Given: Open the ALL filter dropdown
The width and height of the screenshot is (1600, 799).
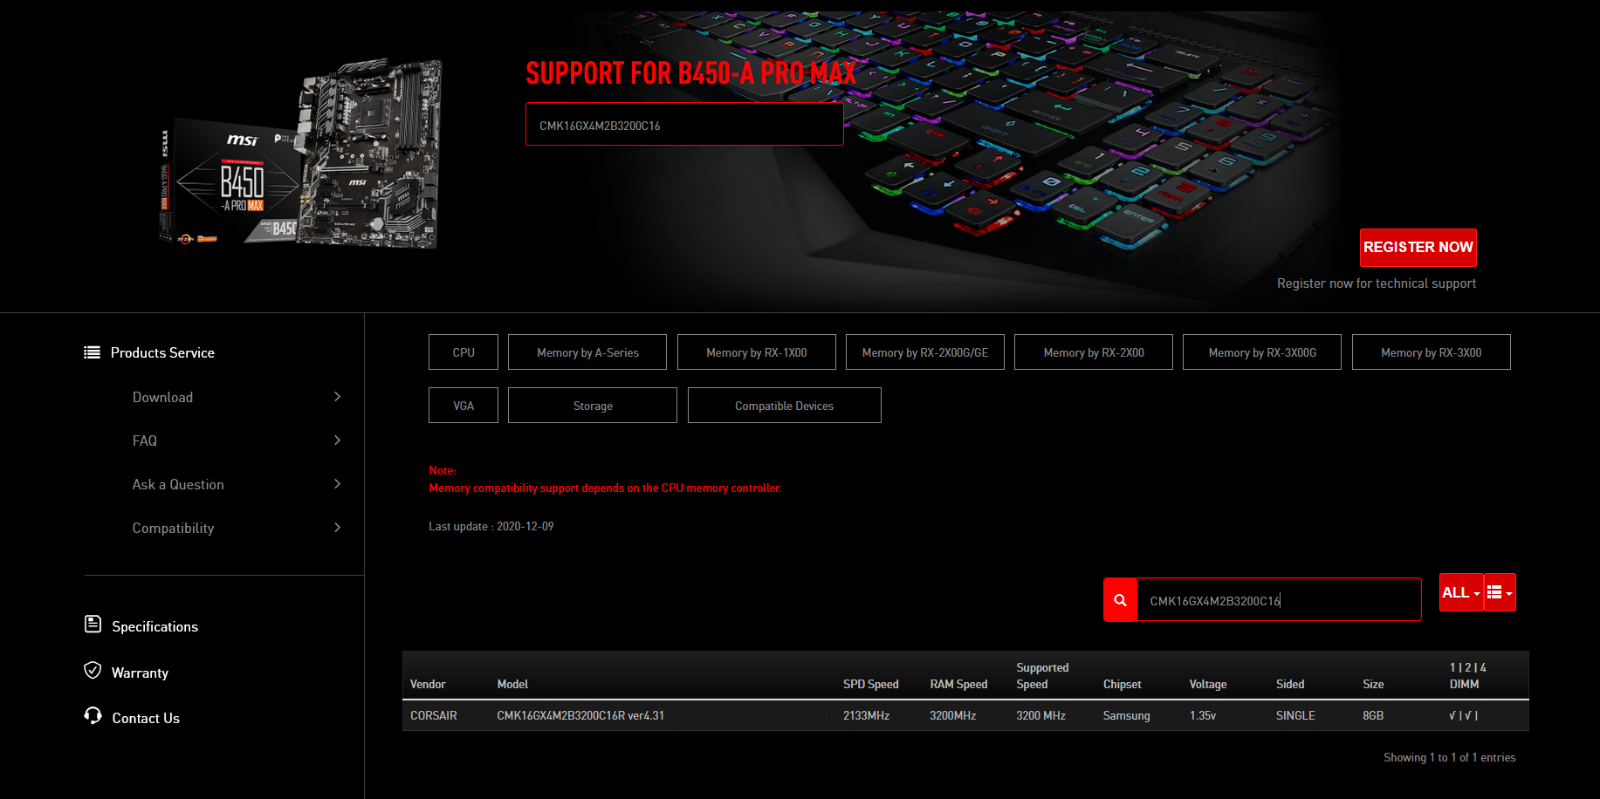Looking at the screenshot, I should coord(1461,592).
